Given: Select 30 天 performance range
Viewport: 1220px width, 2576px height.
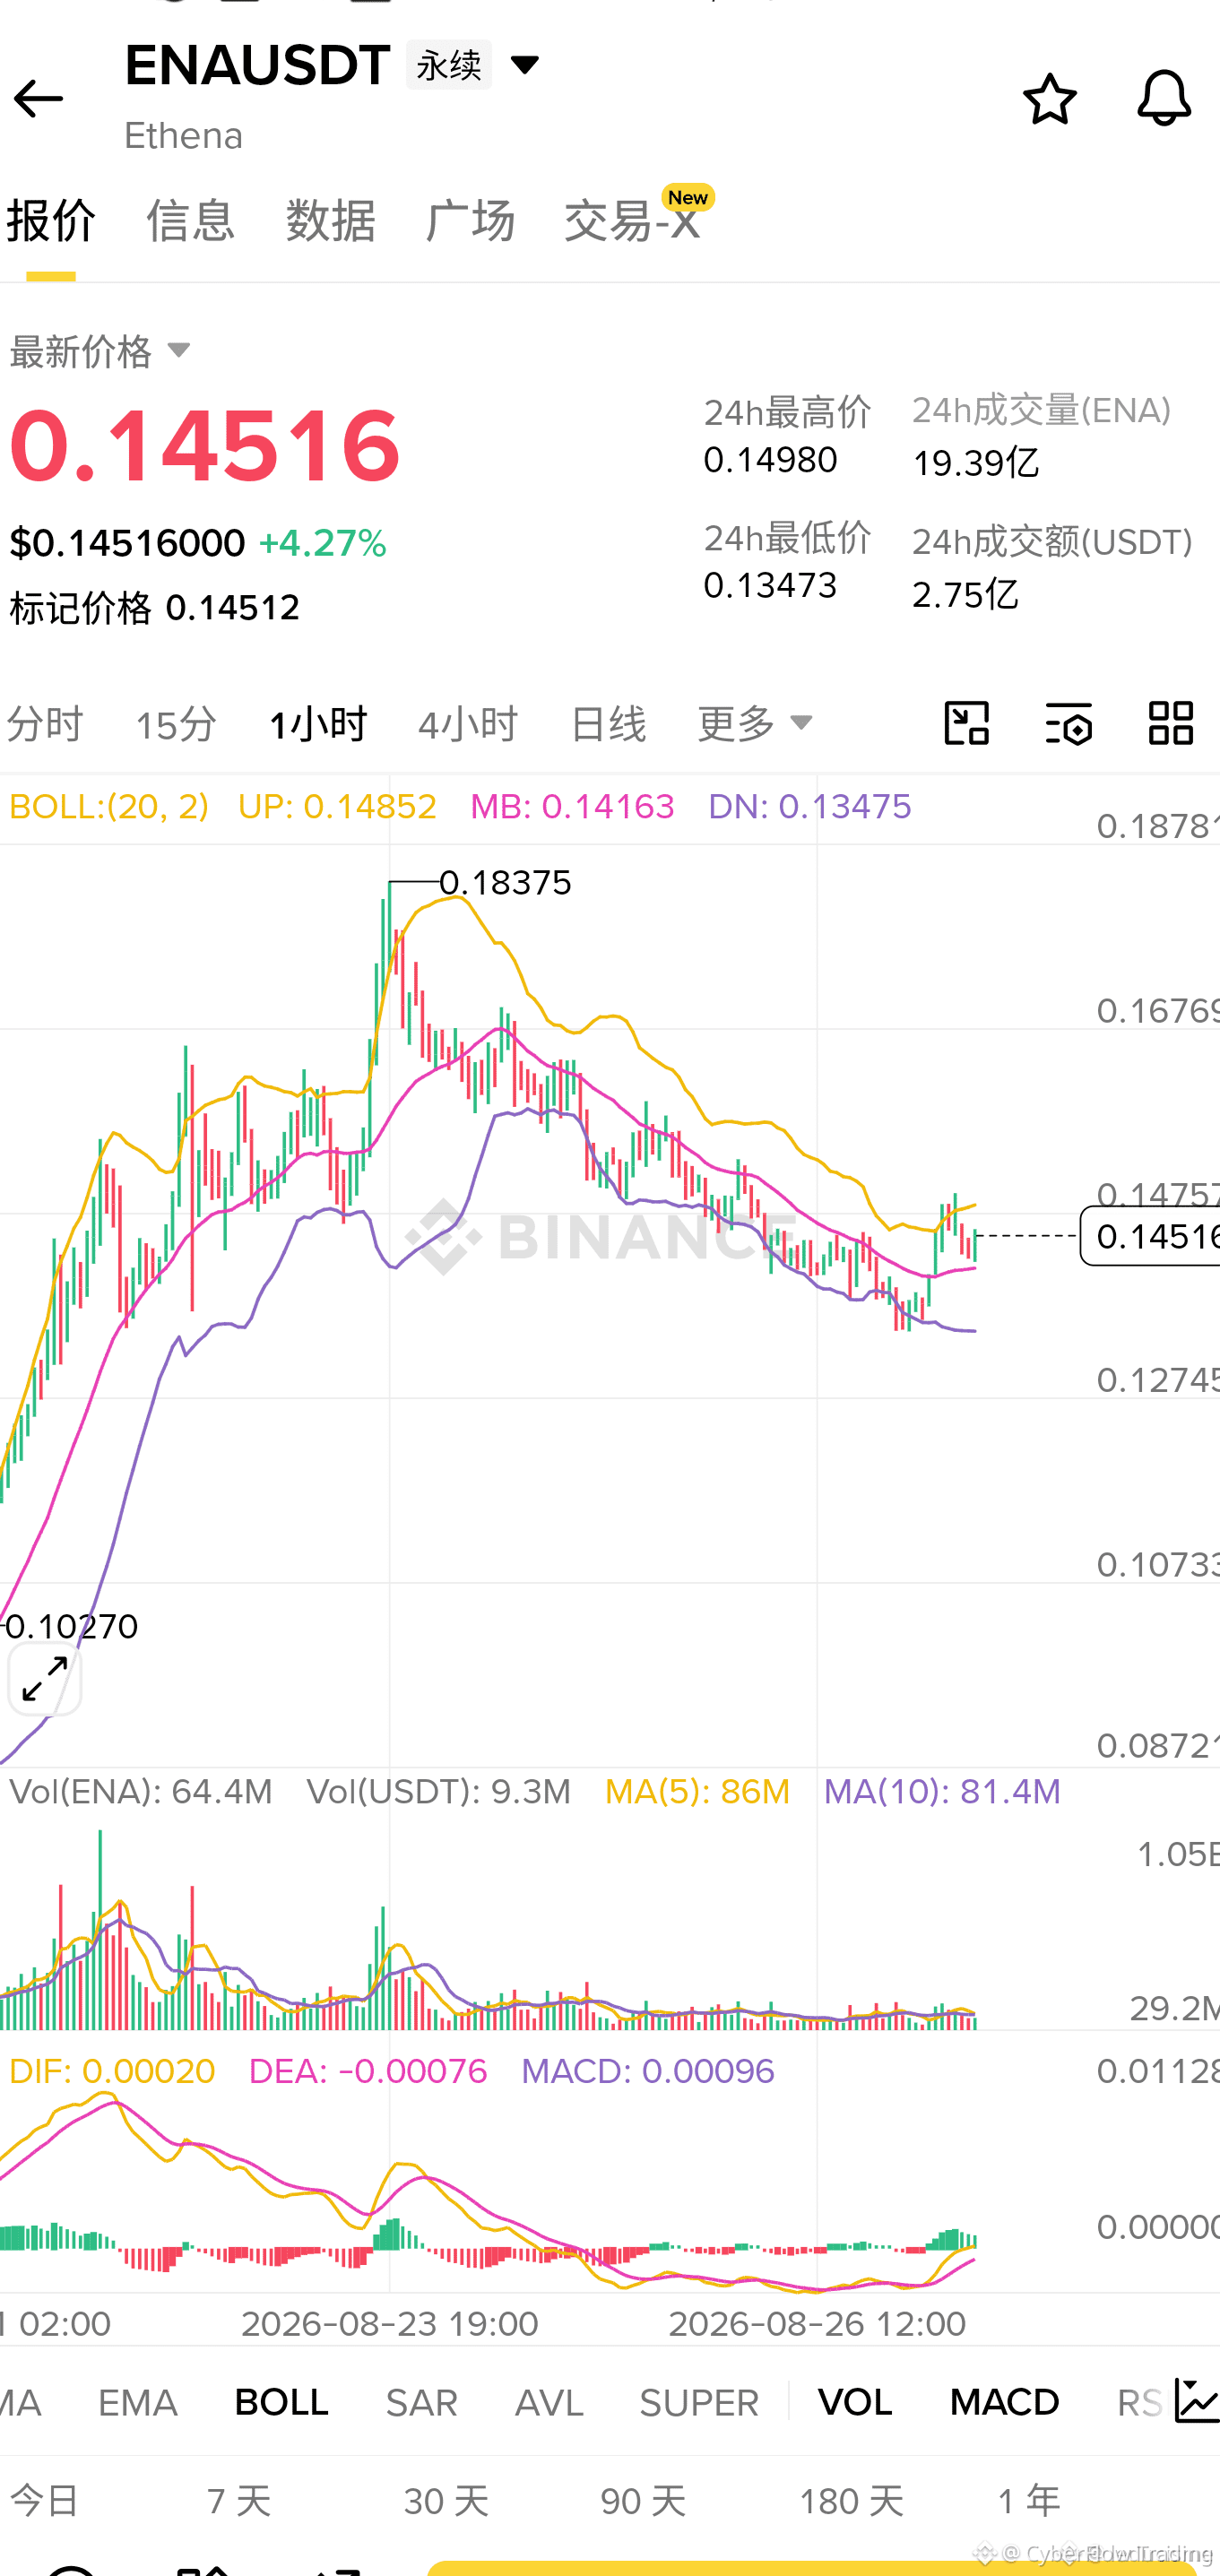Looking at the screenshot, I should [x=446, y=2501].
